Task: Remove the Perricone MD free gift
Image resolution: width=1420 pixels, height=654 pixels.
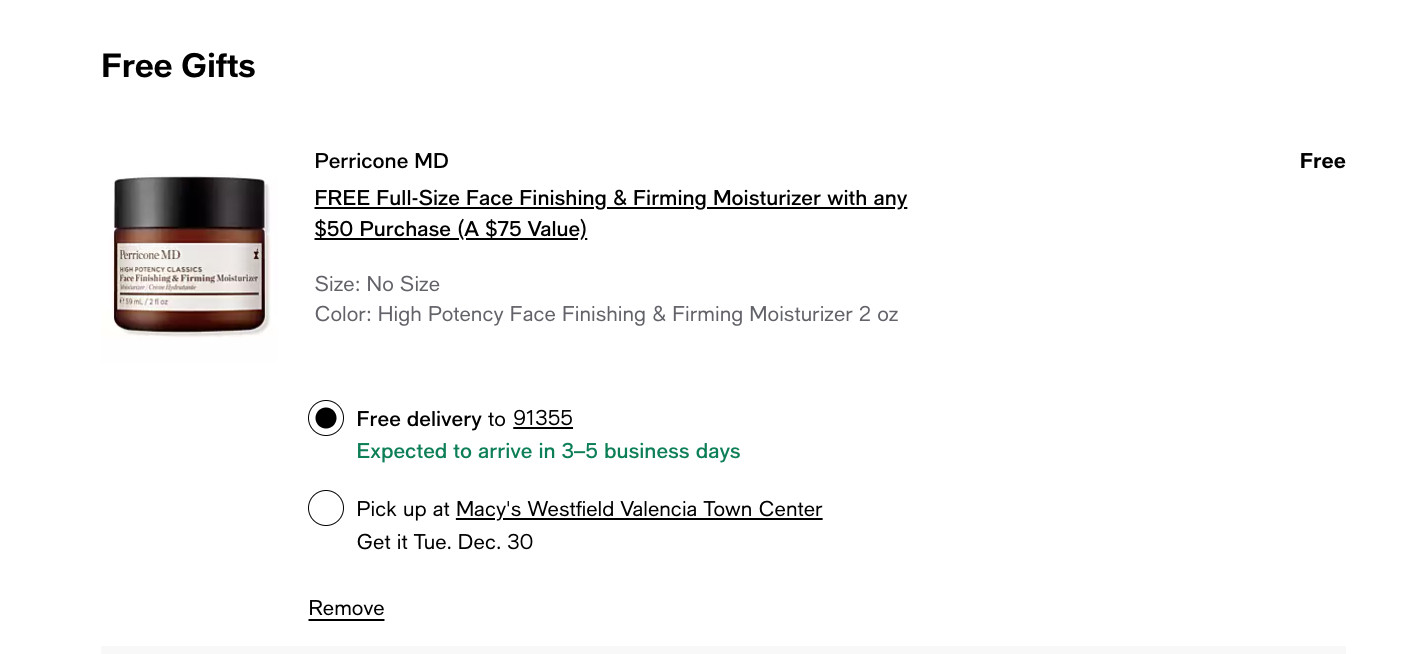Action: pos(346,608)
